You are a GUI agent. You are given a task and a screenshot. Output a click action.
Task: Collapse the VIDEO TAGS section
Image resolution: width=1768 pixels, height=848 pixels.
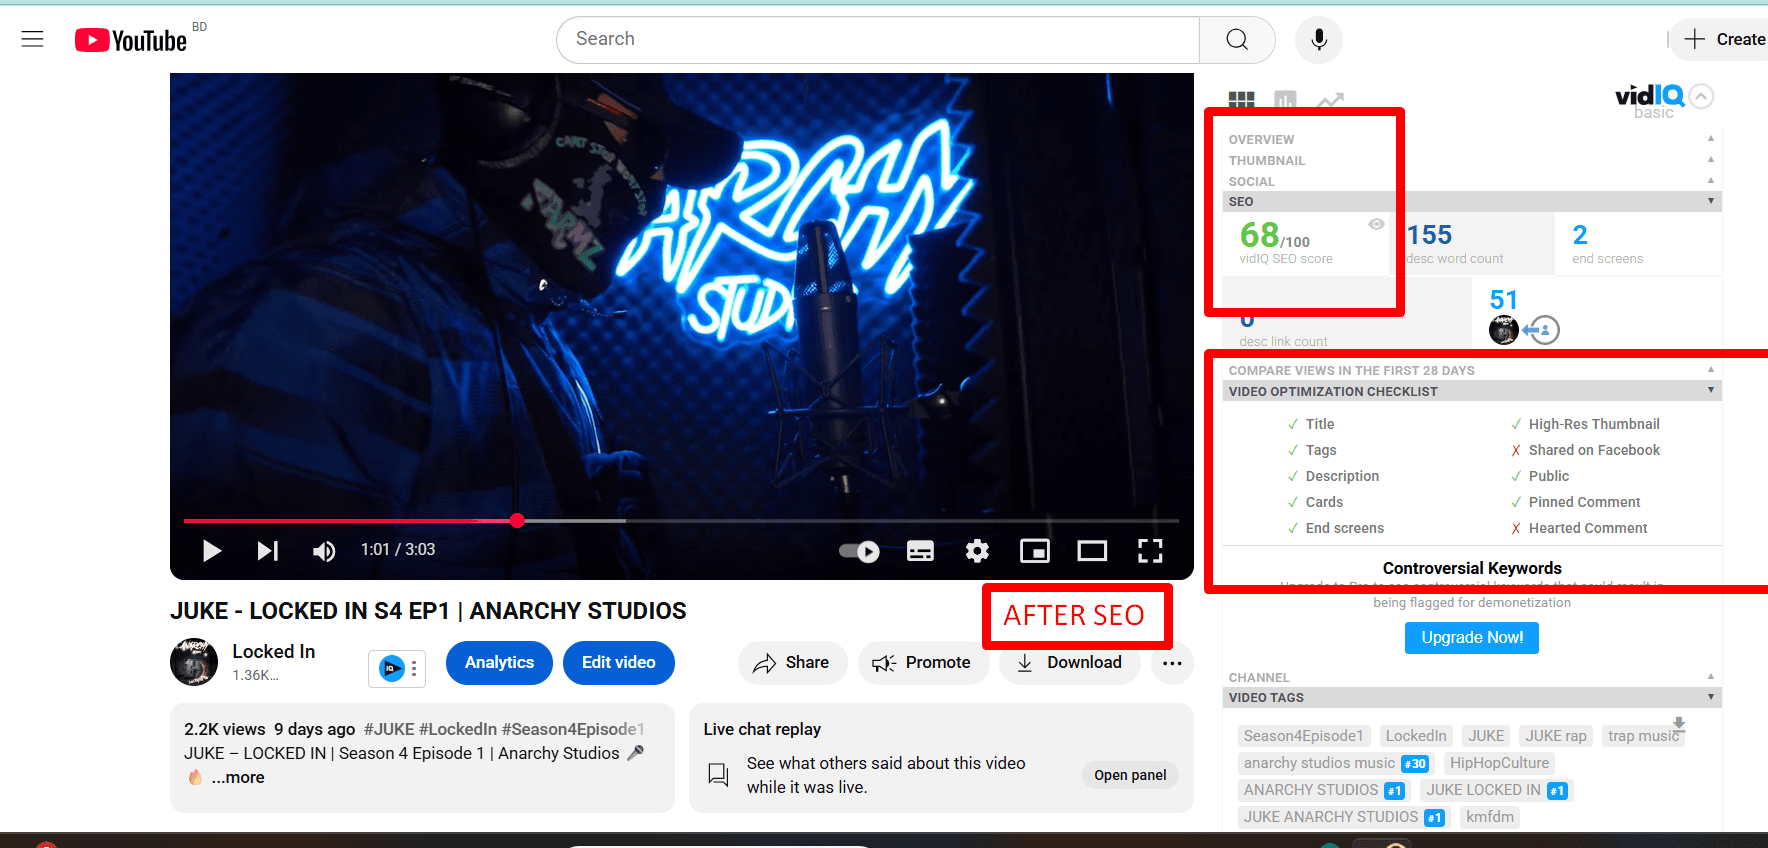[1472, 697]
